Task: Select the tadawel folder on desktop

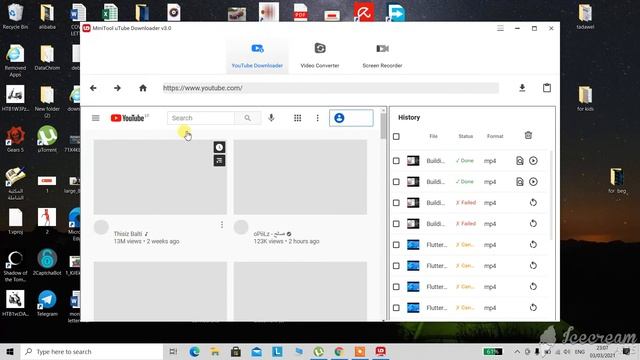Action: pos(585,16)
